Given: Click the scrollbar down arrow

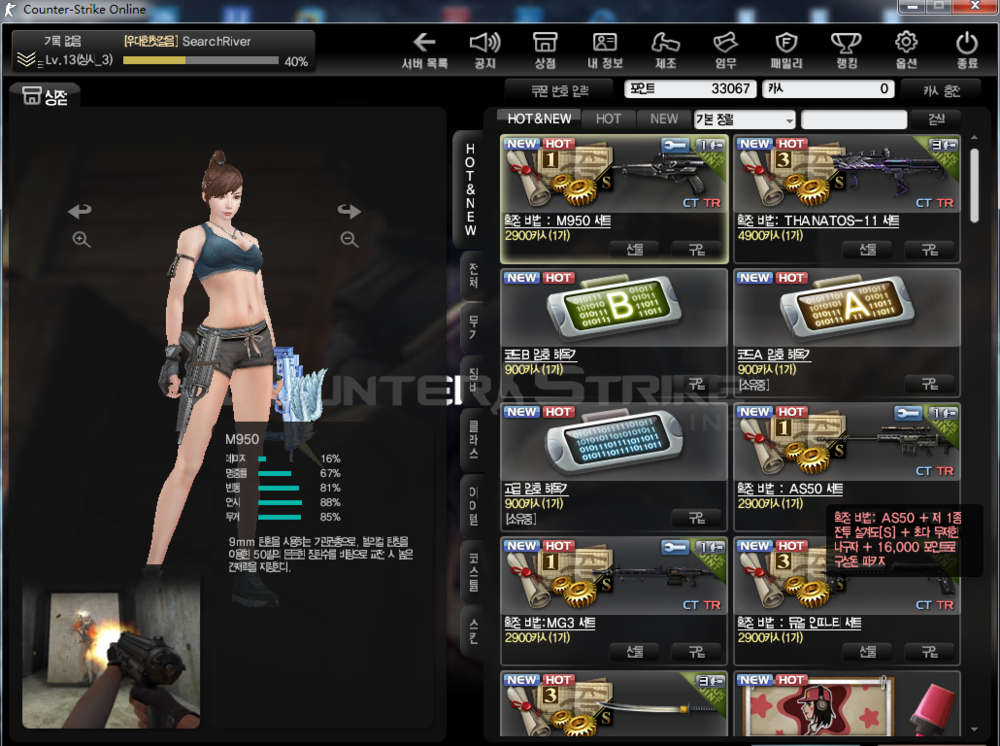Looking at the screenshot, I should tap(974, 729).
